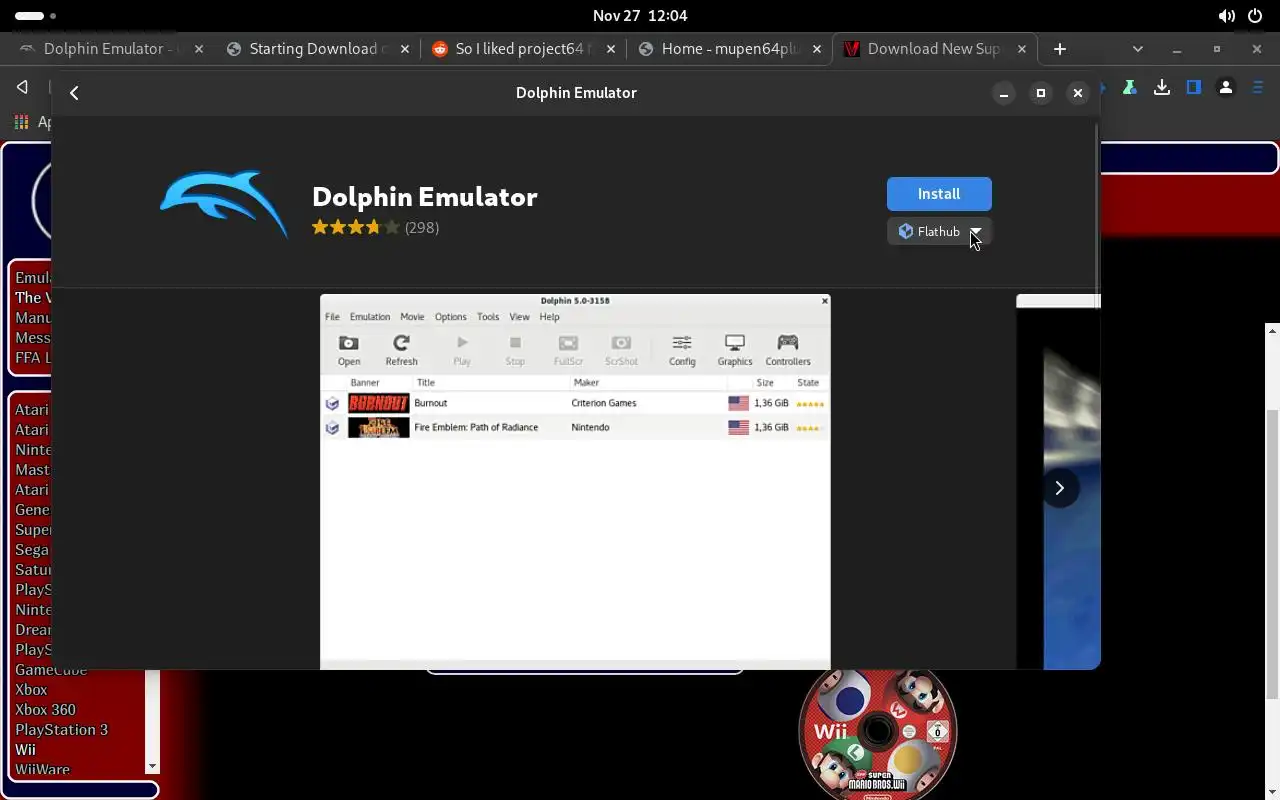1280x800 pixels.
Task: Click the New Super Mario Bros Wii disc image
Action: (878, 733)
